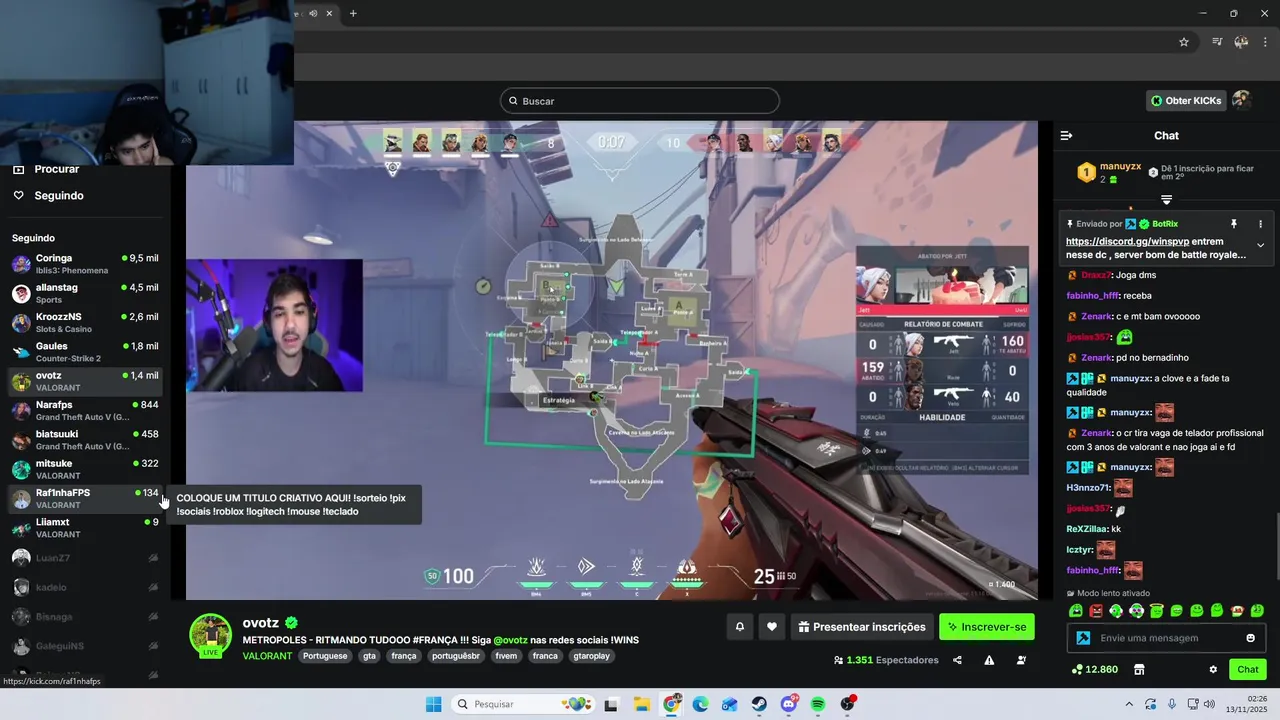Open Discord from the taskbar
The width and height of the screenshot is (1280, 720).
(x=789, y=704)
